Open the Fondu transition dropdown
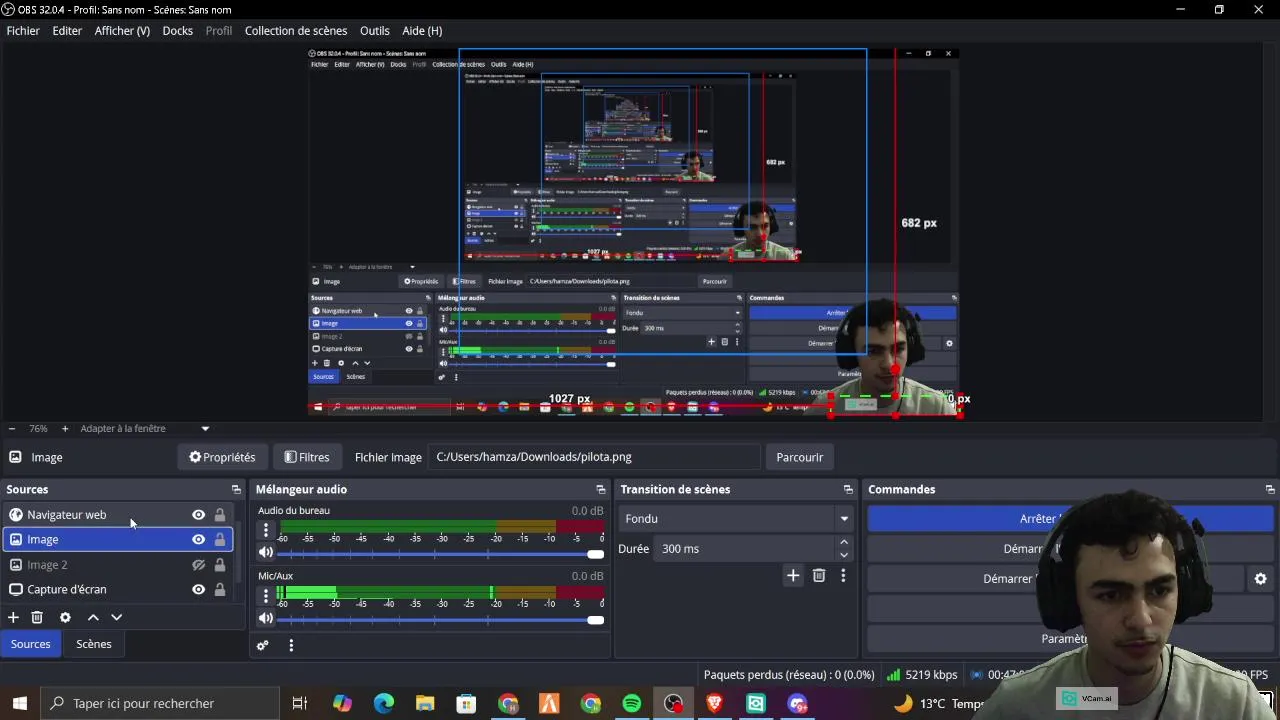 point(736,519)
